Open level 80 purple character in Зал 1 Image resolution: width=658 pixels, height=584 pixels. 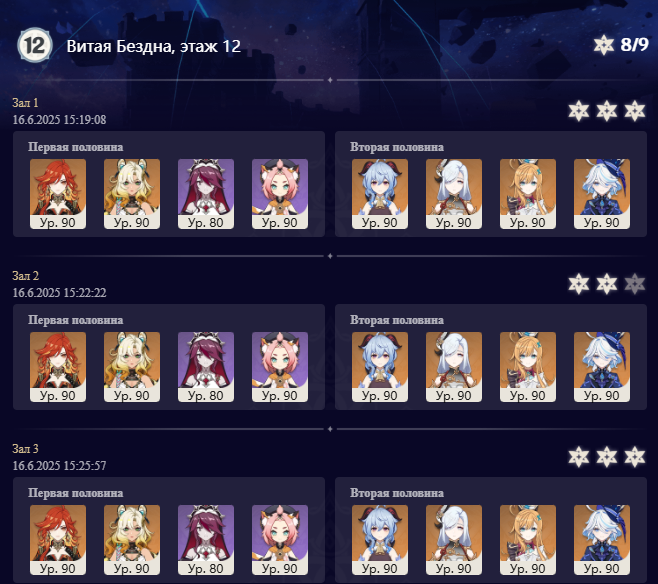coord(206,194)
